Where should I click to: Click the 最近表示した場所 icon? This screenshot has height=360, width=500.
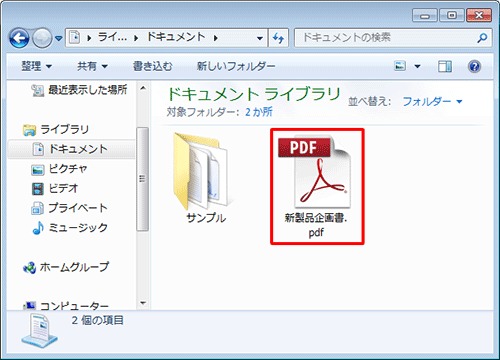click(37, 90)
